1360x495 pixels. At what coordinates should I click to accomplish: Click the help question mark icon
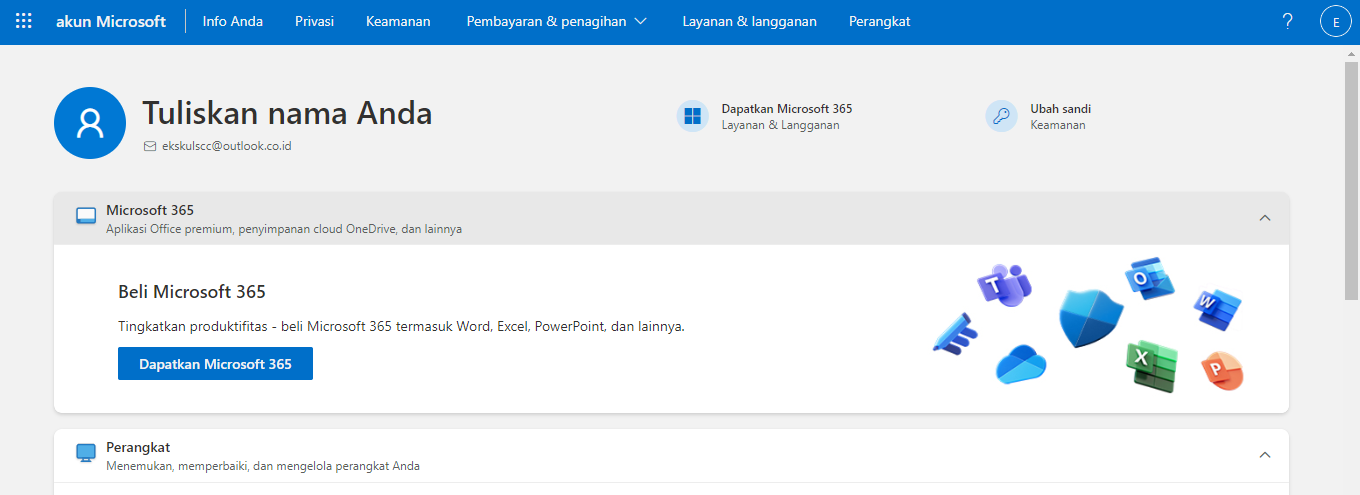tap(1287, 21)
